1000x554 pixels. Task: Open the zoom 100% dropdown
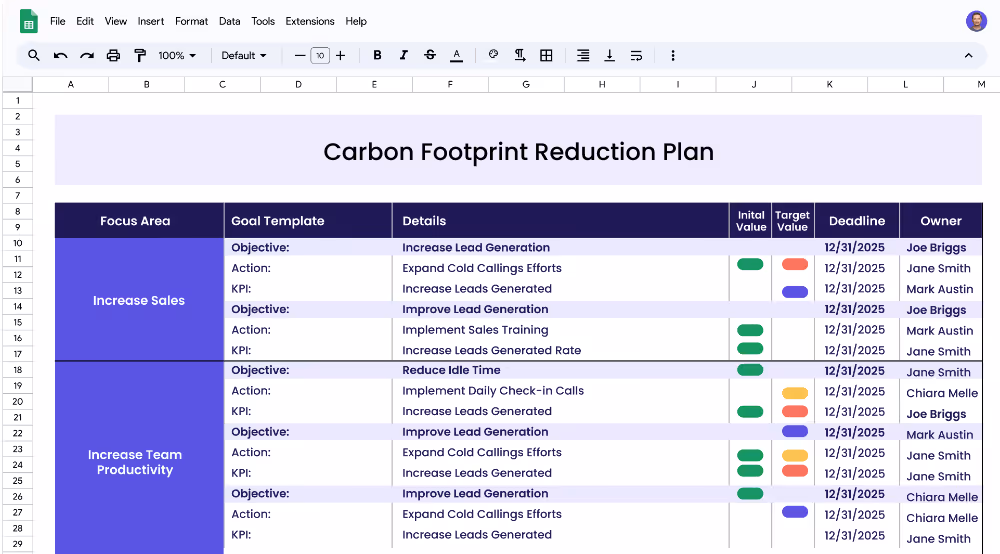coord(177,56)
